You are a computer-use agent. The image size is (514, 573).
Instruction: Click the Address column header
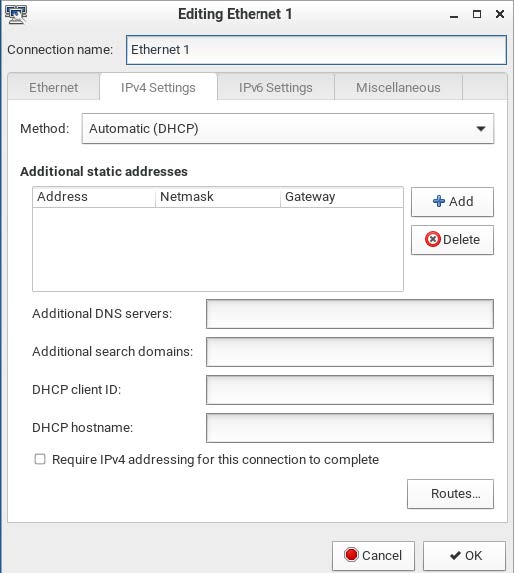[94, 197]
